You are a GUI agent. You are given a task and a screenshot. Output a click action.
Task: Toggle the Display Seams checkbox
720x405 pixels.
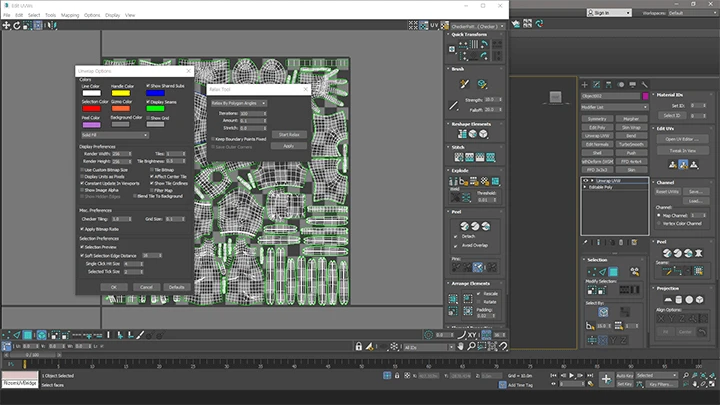tap(148, 102)
